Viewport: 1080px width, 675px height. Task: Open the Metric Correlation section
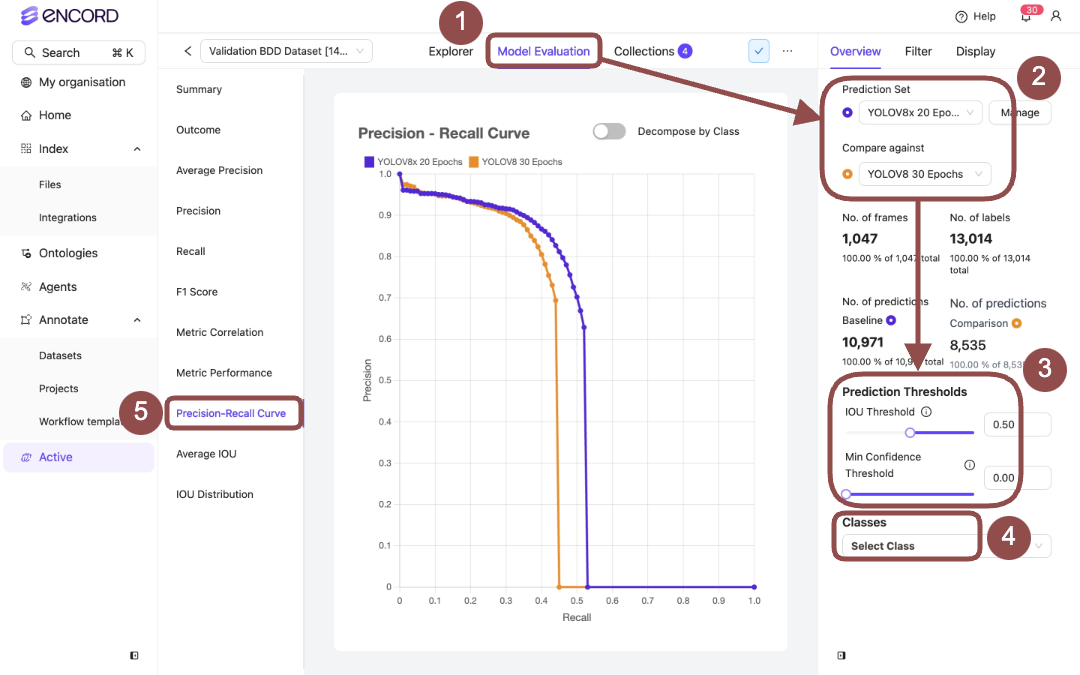point(220,332)
